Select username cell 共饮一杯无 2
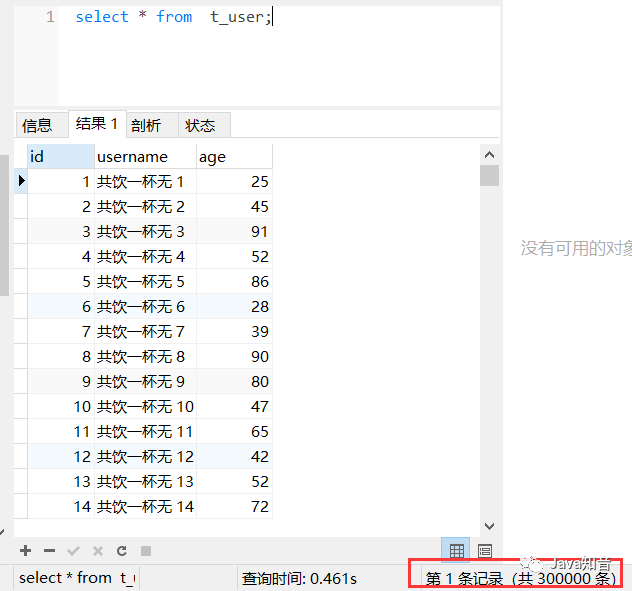The image size is (632, 591). click(x=146, y=206)
